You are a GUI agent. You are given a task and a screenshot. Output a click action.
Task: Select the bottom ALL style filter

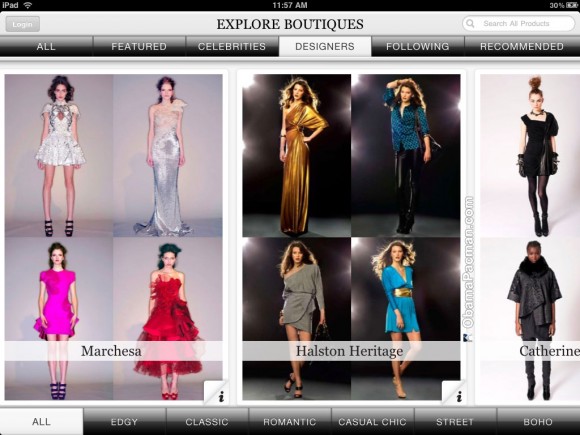tap(41, 422)
